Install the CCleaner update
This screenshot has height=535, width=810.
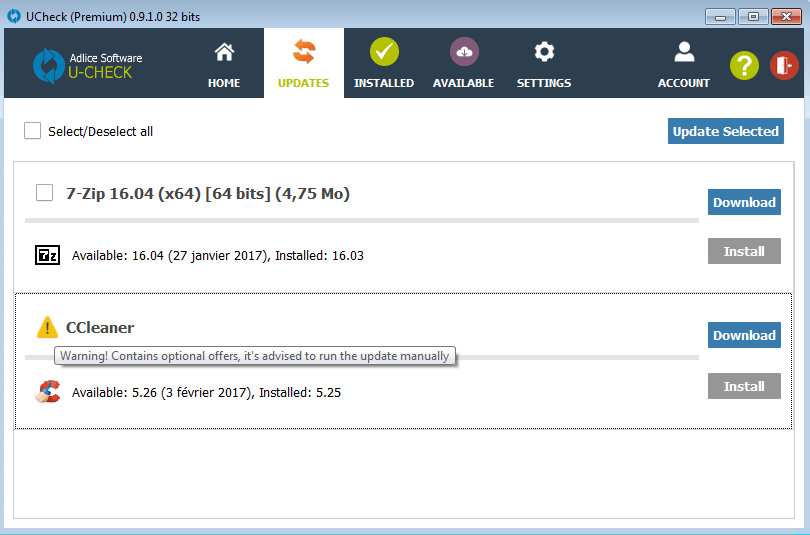pyautogui.click(x=744, y=386)
